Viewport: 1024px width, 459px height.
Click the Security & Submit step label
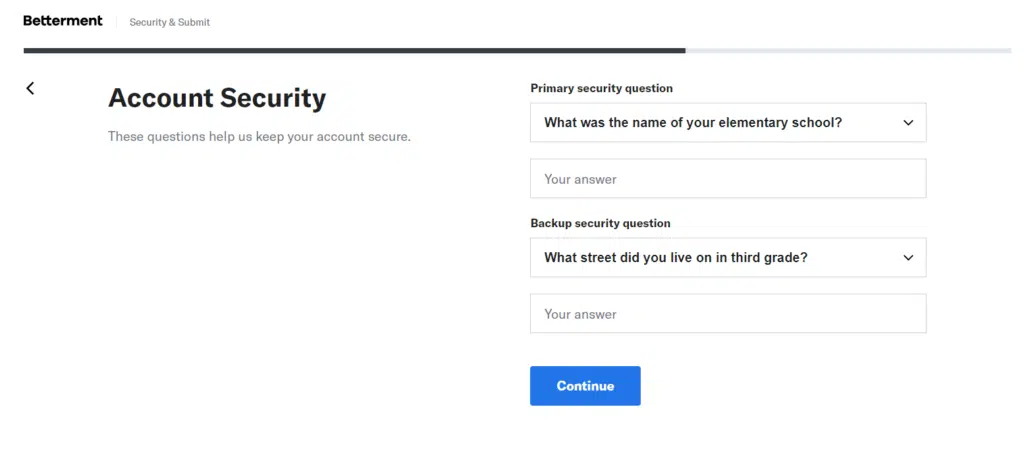pos(169,22)
